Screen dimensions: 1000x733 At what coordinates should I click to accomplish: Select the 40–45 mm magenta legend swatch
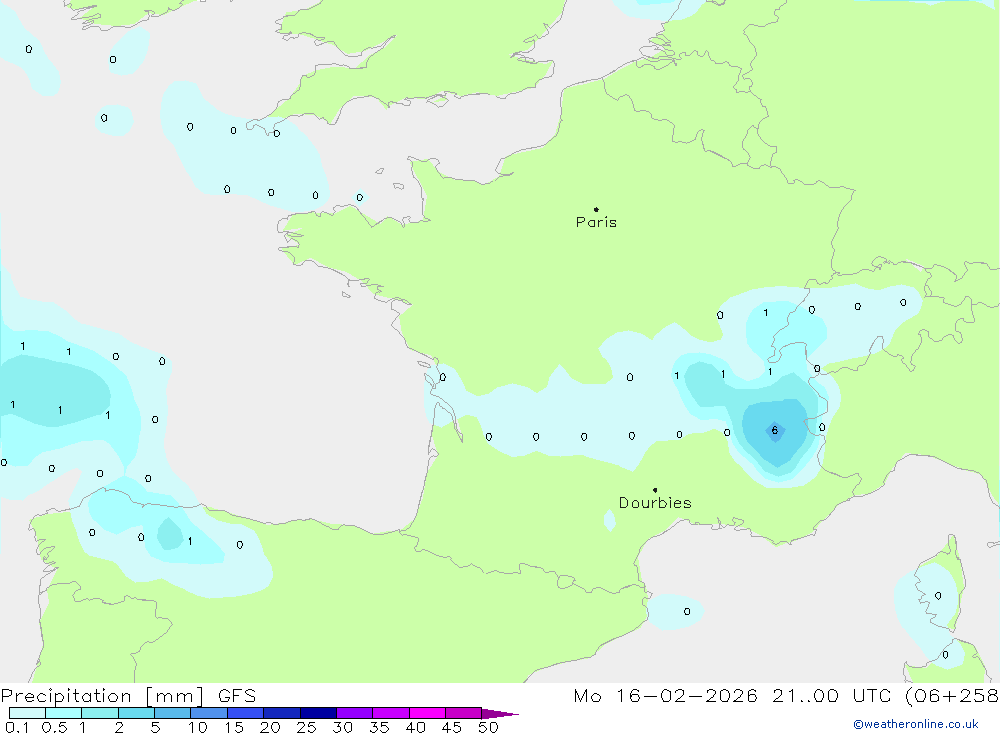click(427, 713)
